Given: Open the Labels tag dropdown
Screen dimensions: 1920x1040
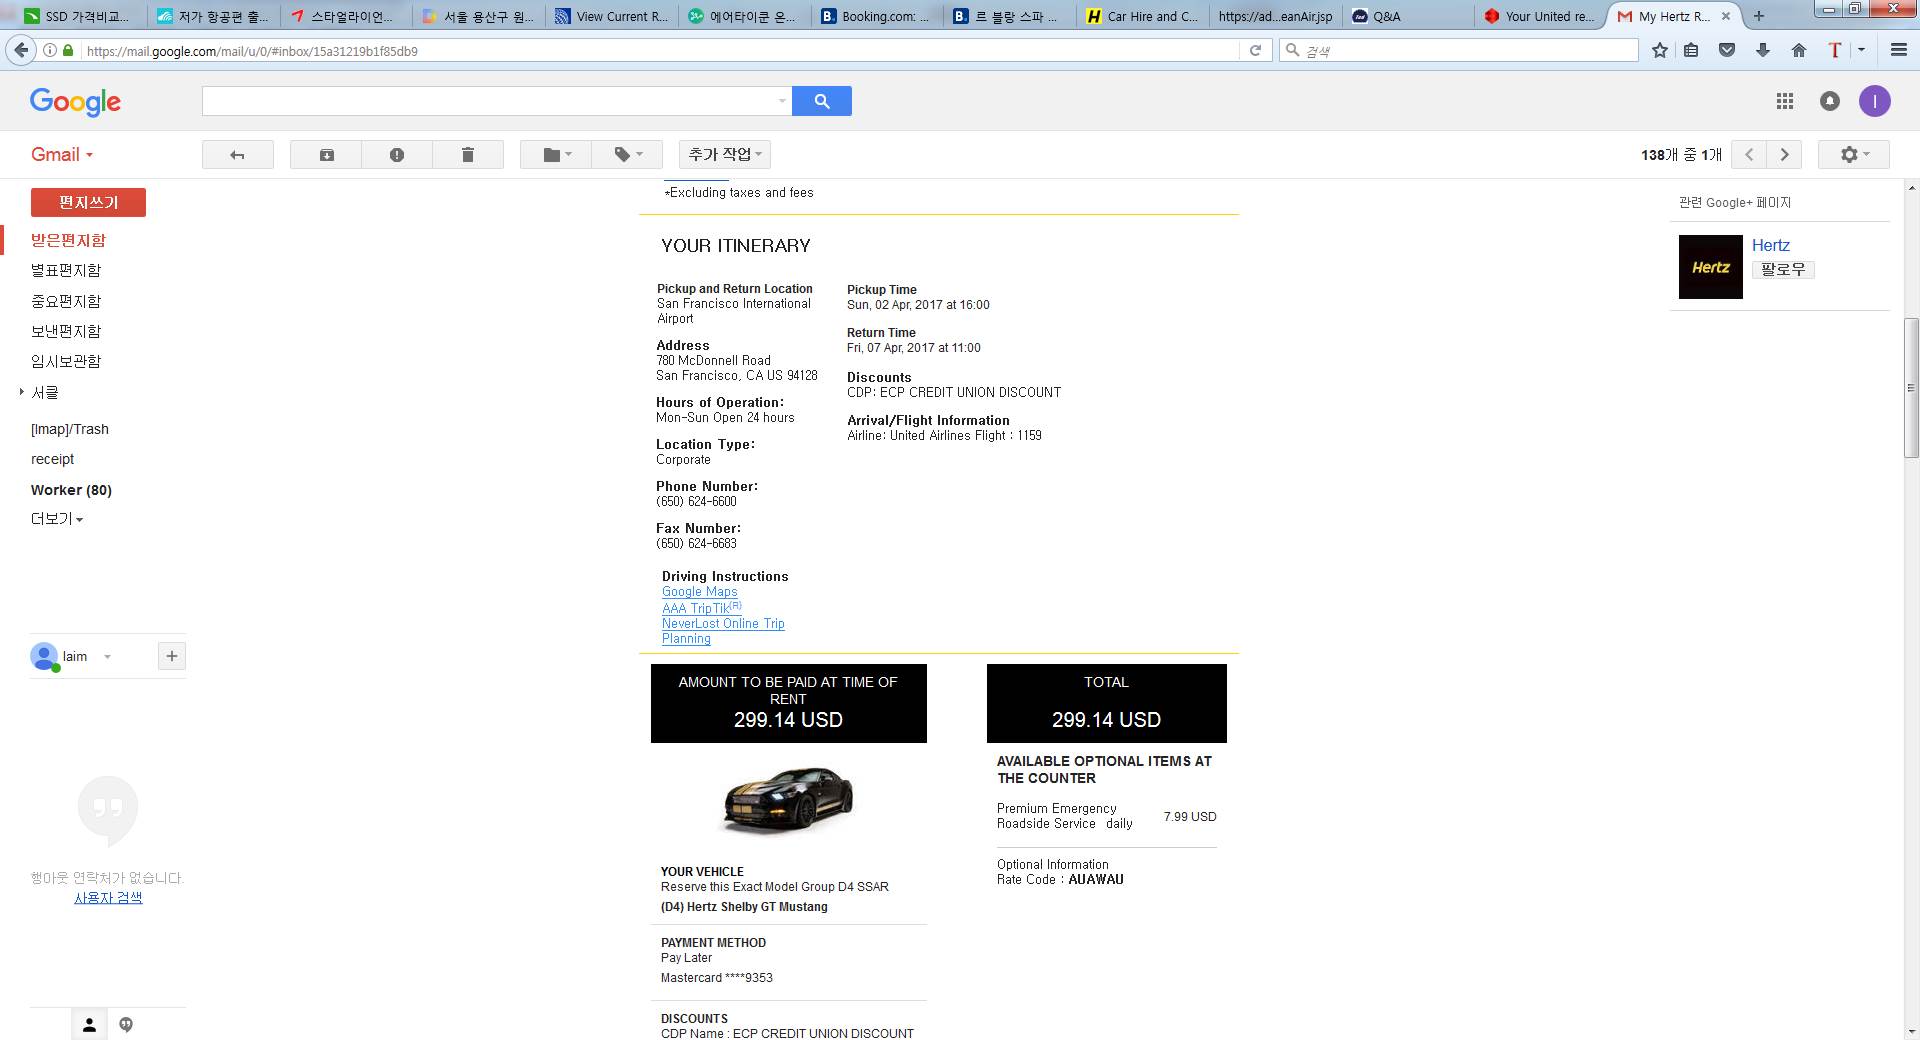Looking at the screenshot, I should (627, 155).
